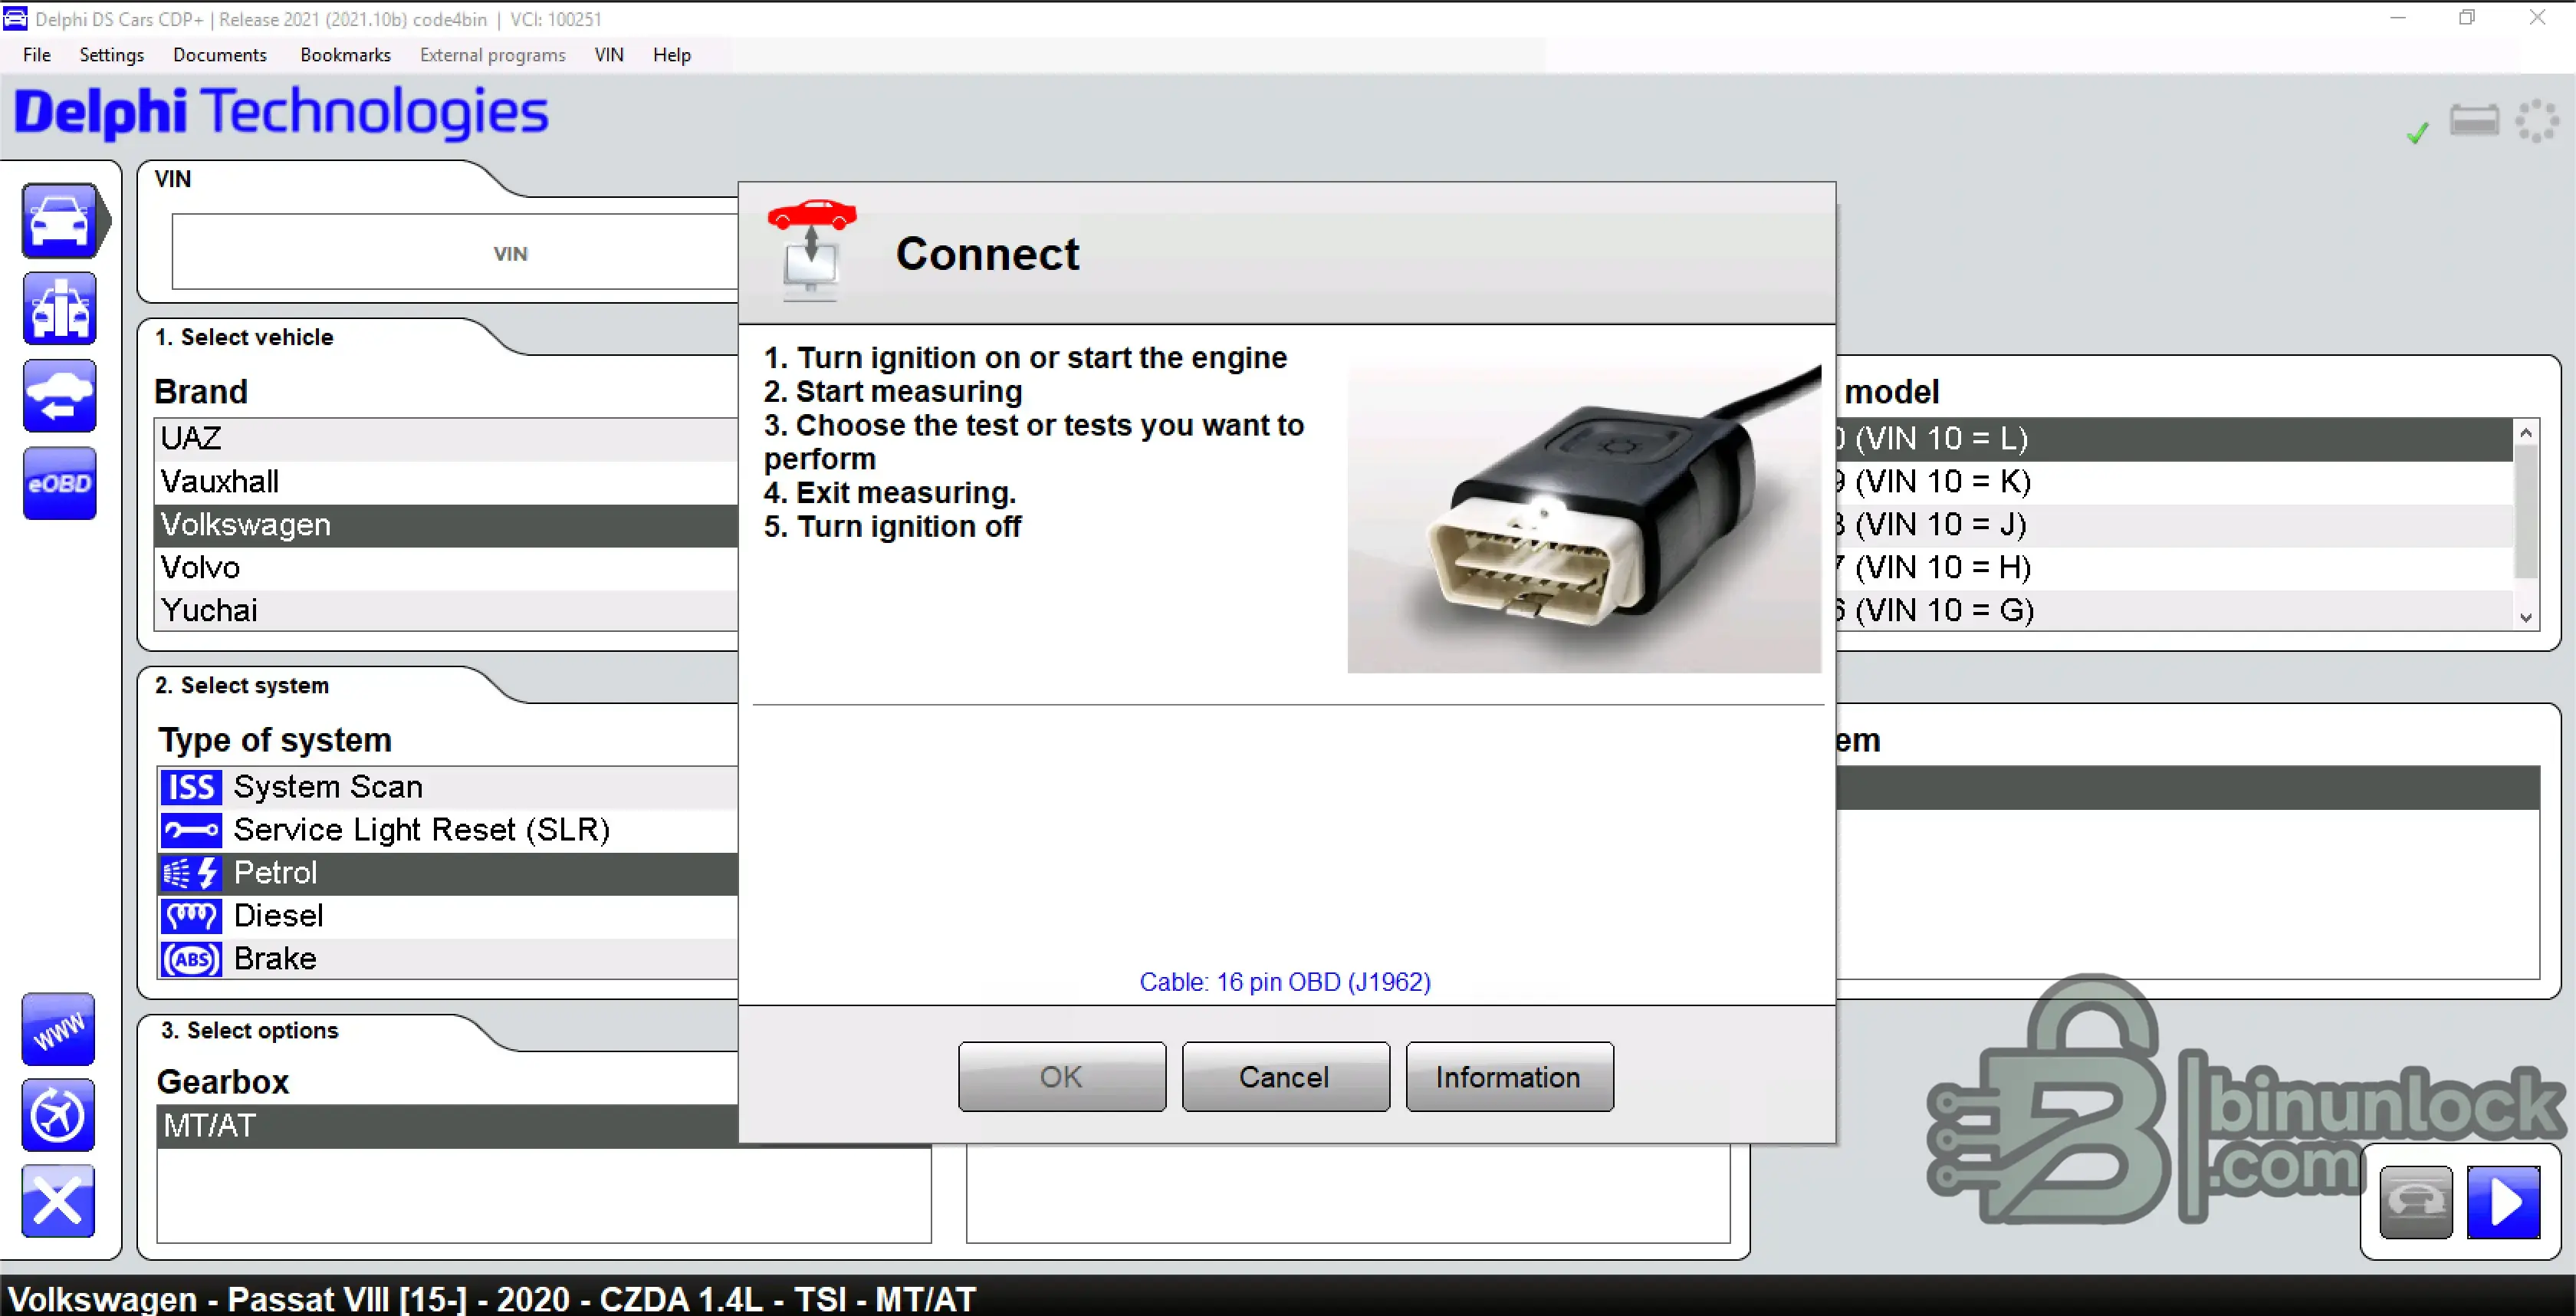Open the Settings menu
The height and width of the screenshot is (1316, 2576).
[x=112, y=55]
